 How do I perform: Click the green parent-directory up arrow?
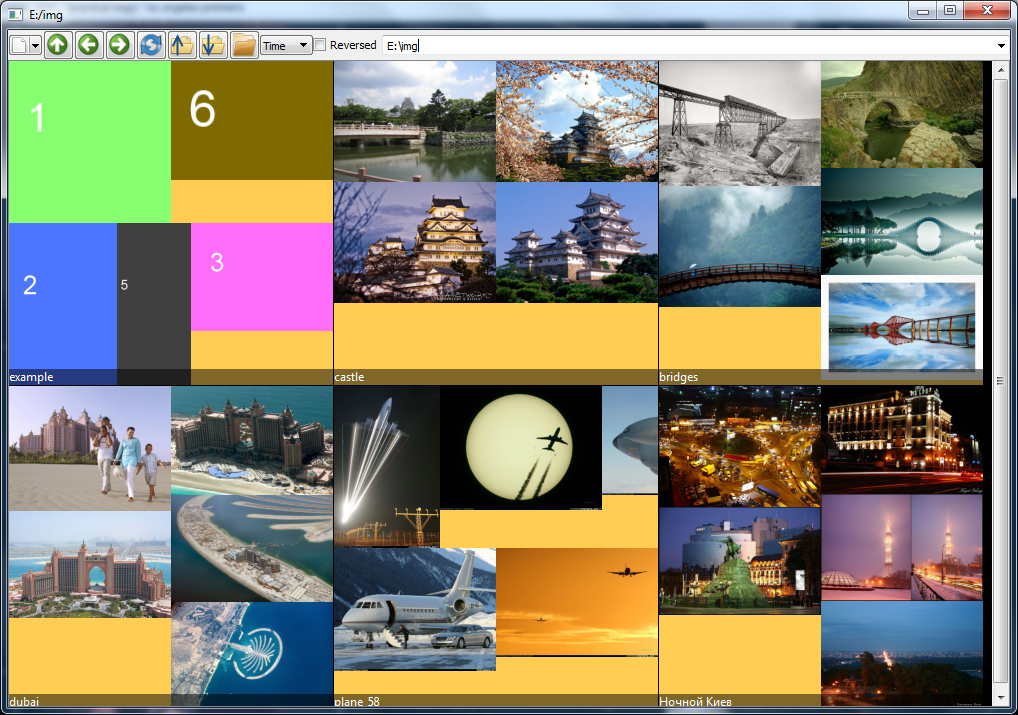pos(58,44)
